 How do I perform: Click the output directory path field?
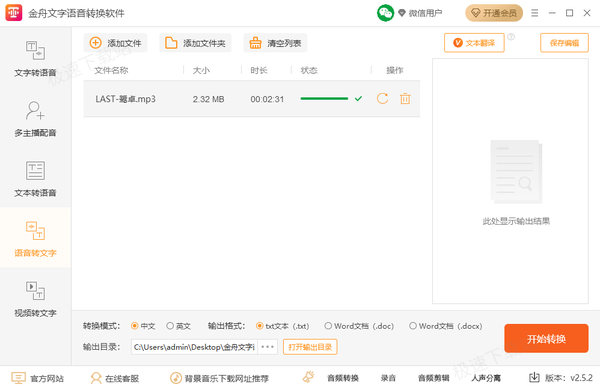[194, 347]
